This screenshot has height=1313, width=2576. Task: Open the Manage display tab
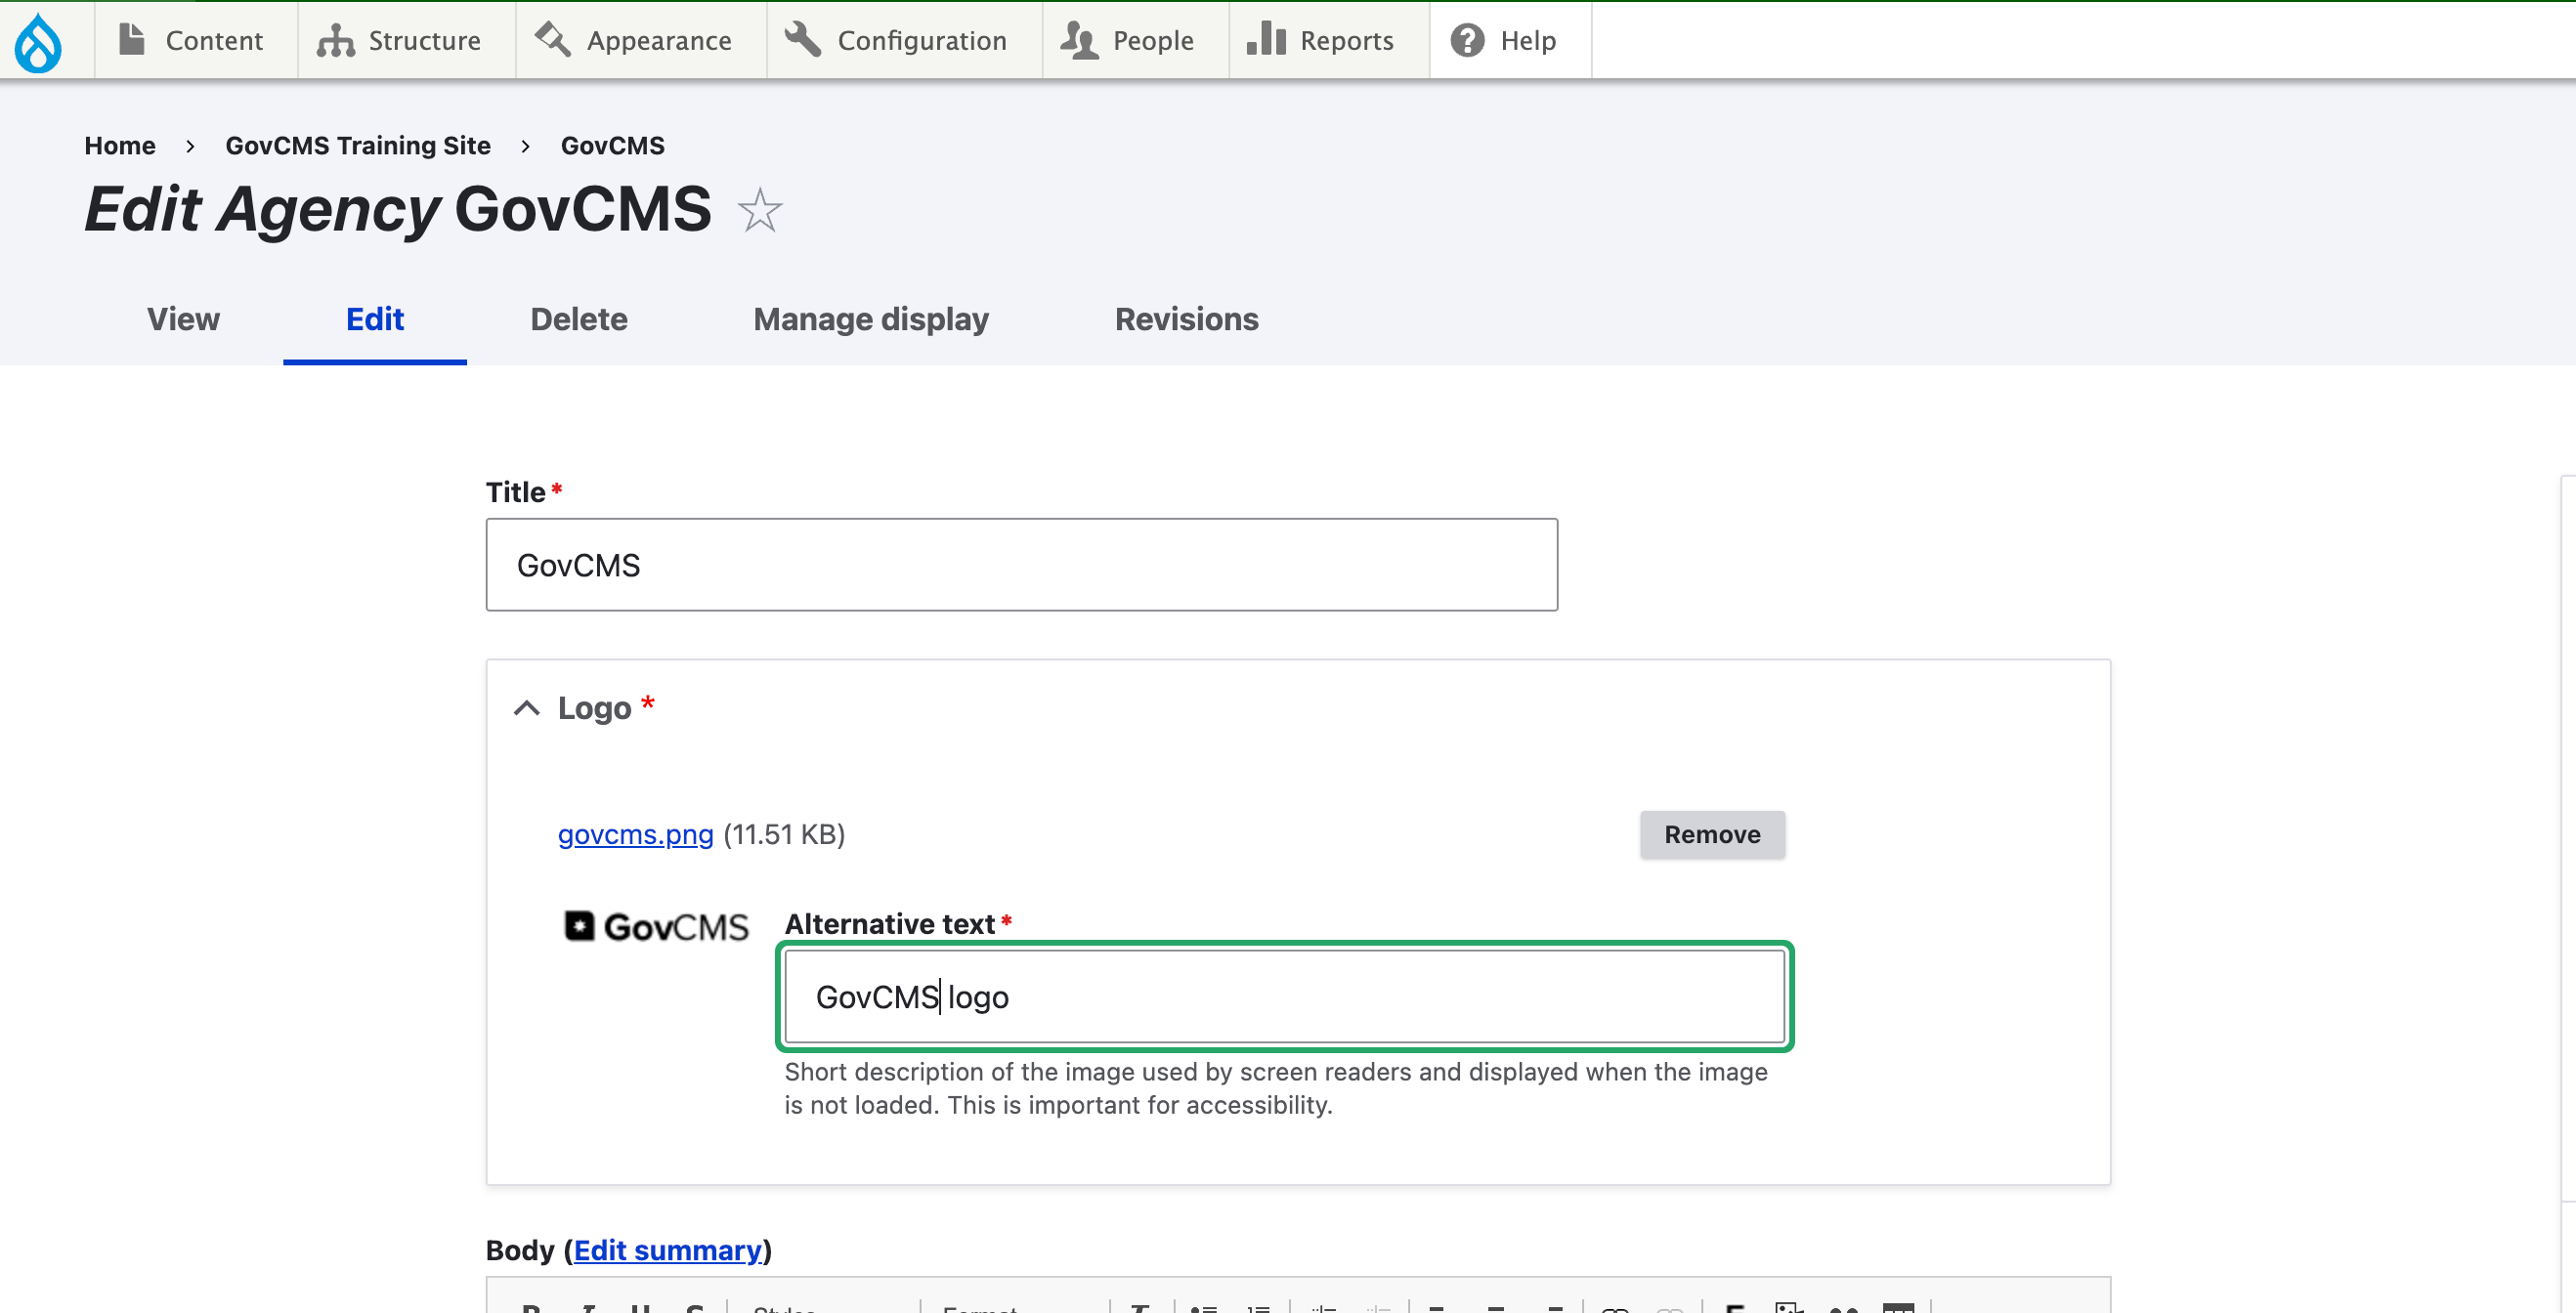(x=870, y=319)
